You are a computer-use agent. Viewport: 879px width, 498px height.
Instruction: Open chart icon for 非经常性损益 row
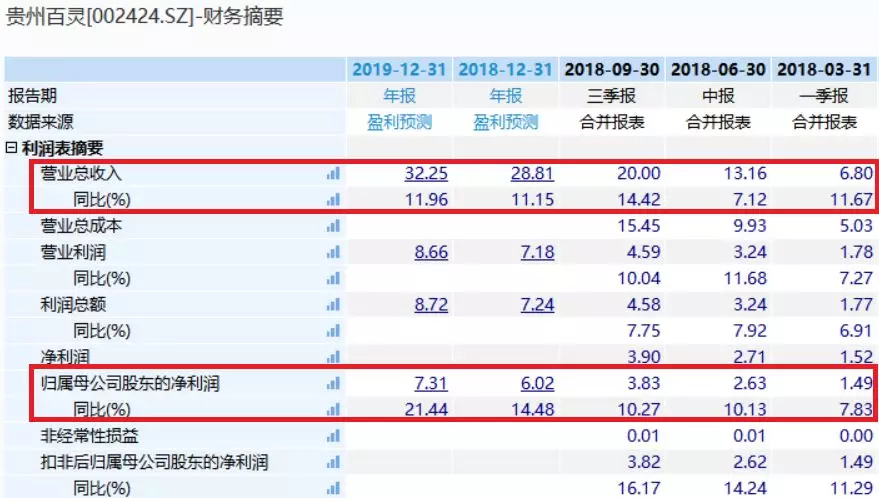(x=333, y=436)
